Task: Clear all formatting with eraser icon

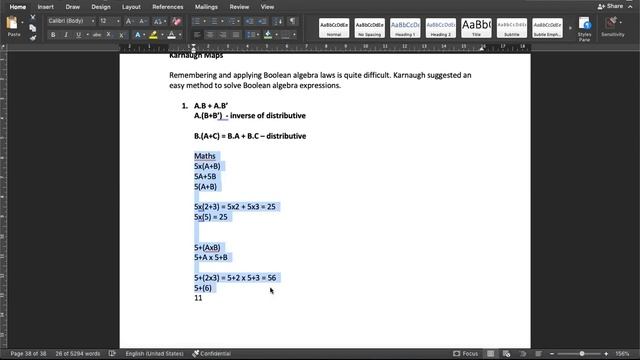Action: [176, 21]
